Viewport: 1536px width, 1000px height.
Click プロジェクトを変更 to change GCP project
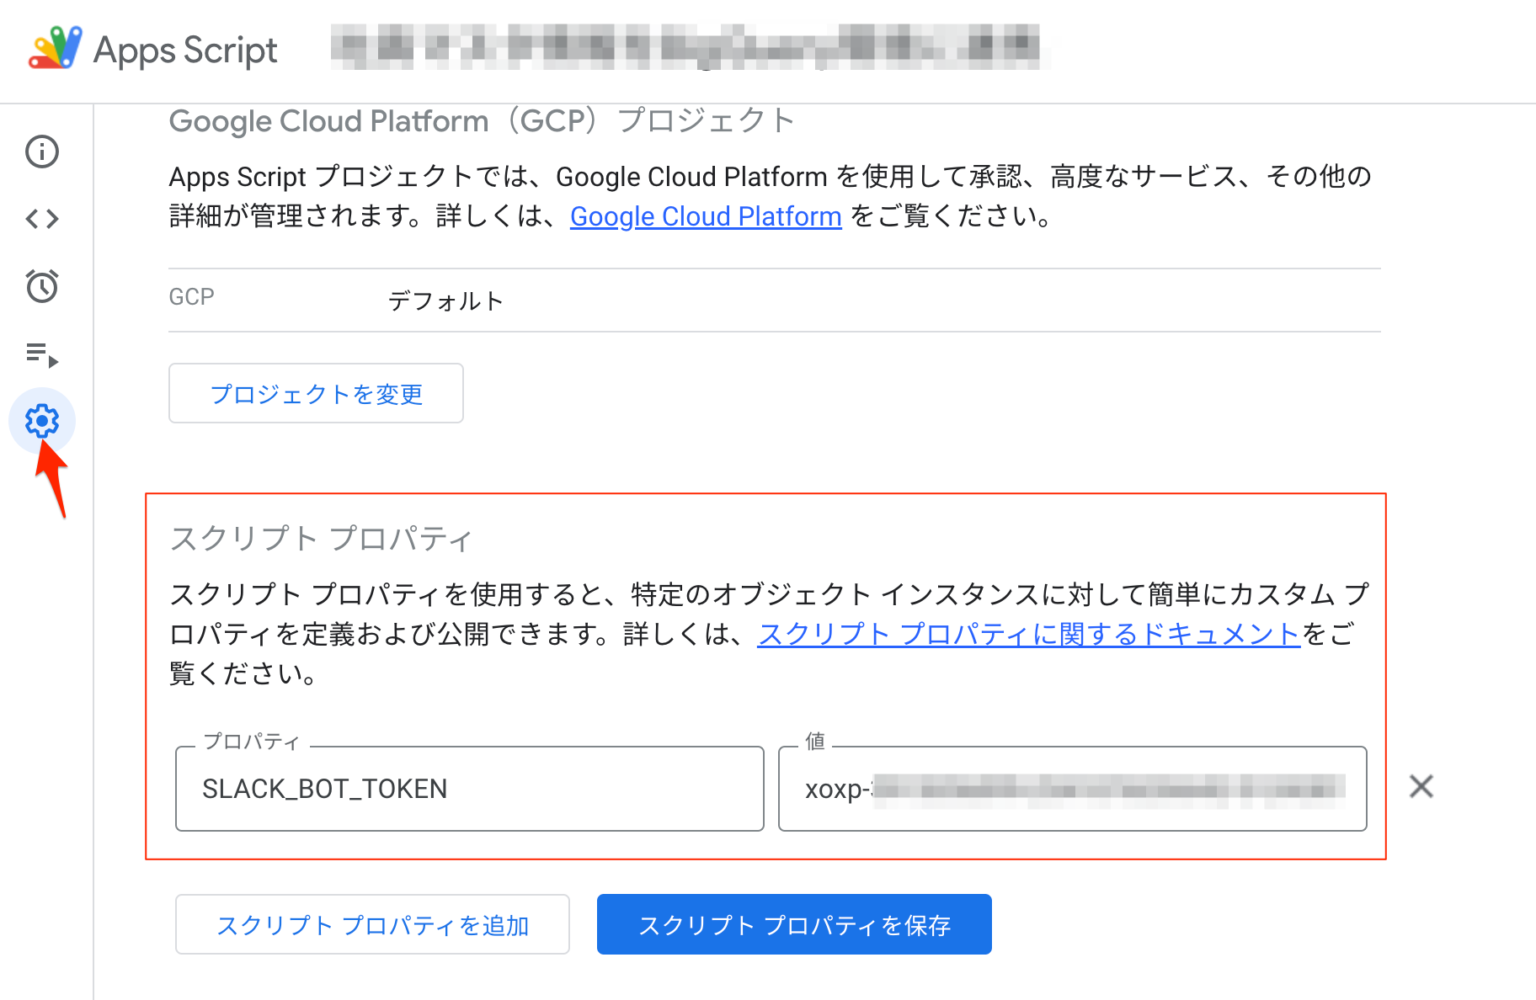pyautogui.click(x=315, y=393)
